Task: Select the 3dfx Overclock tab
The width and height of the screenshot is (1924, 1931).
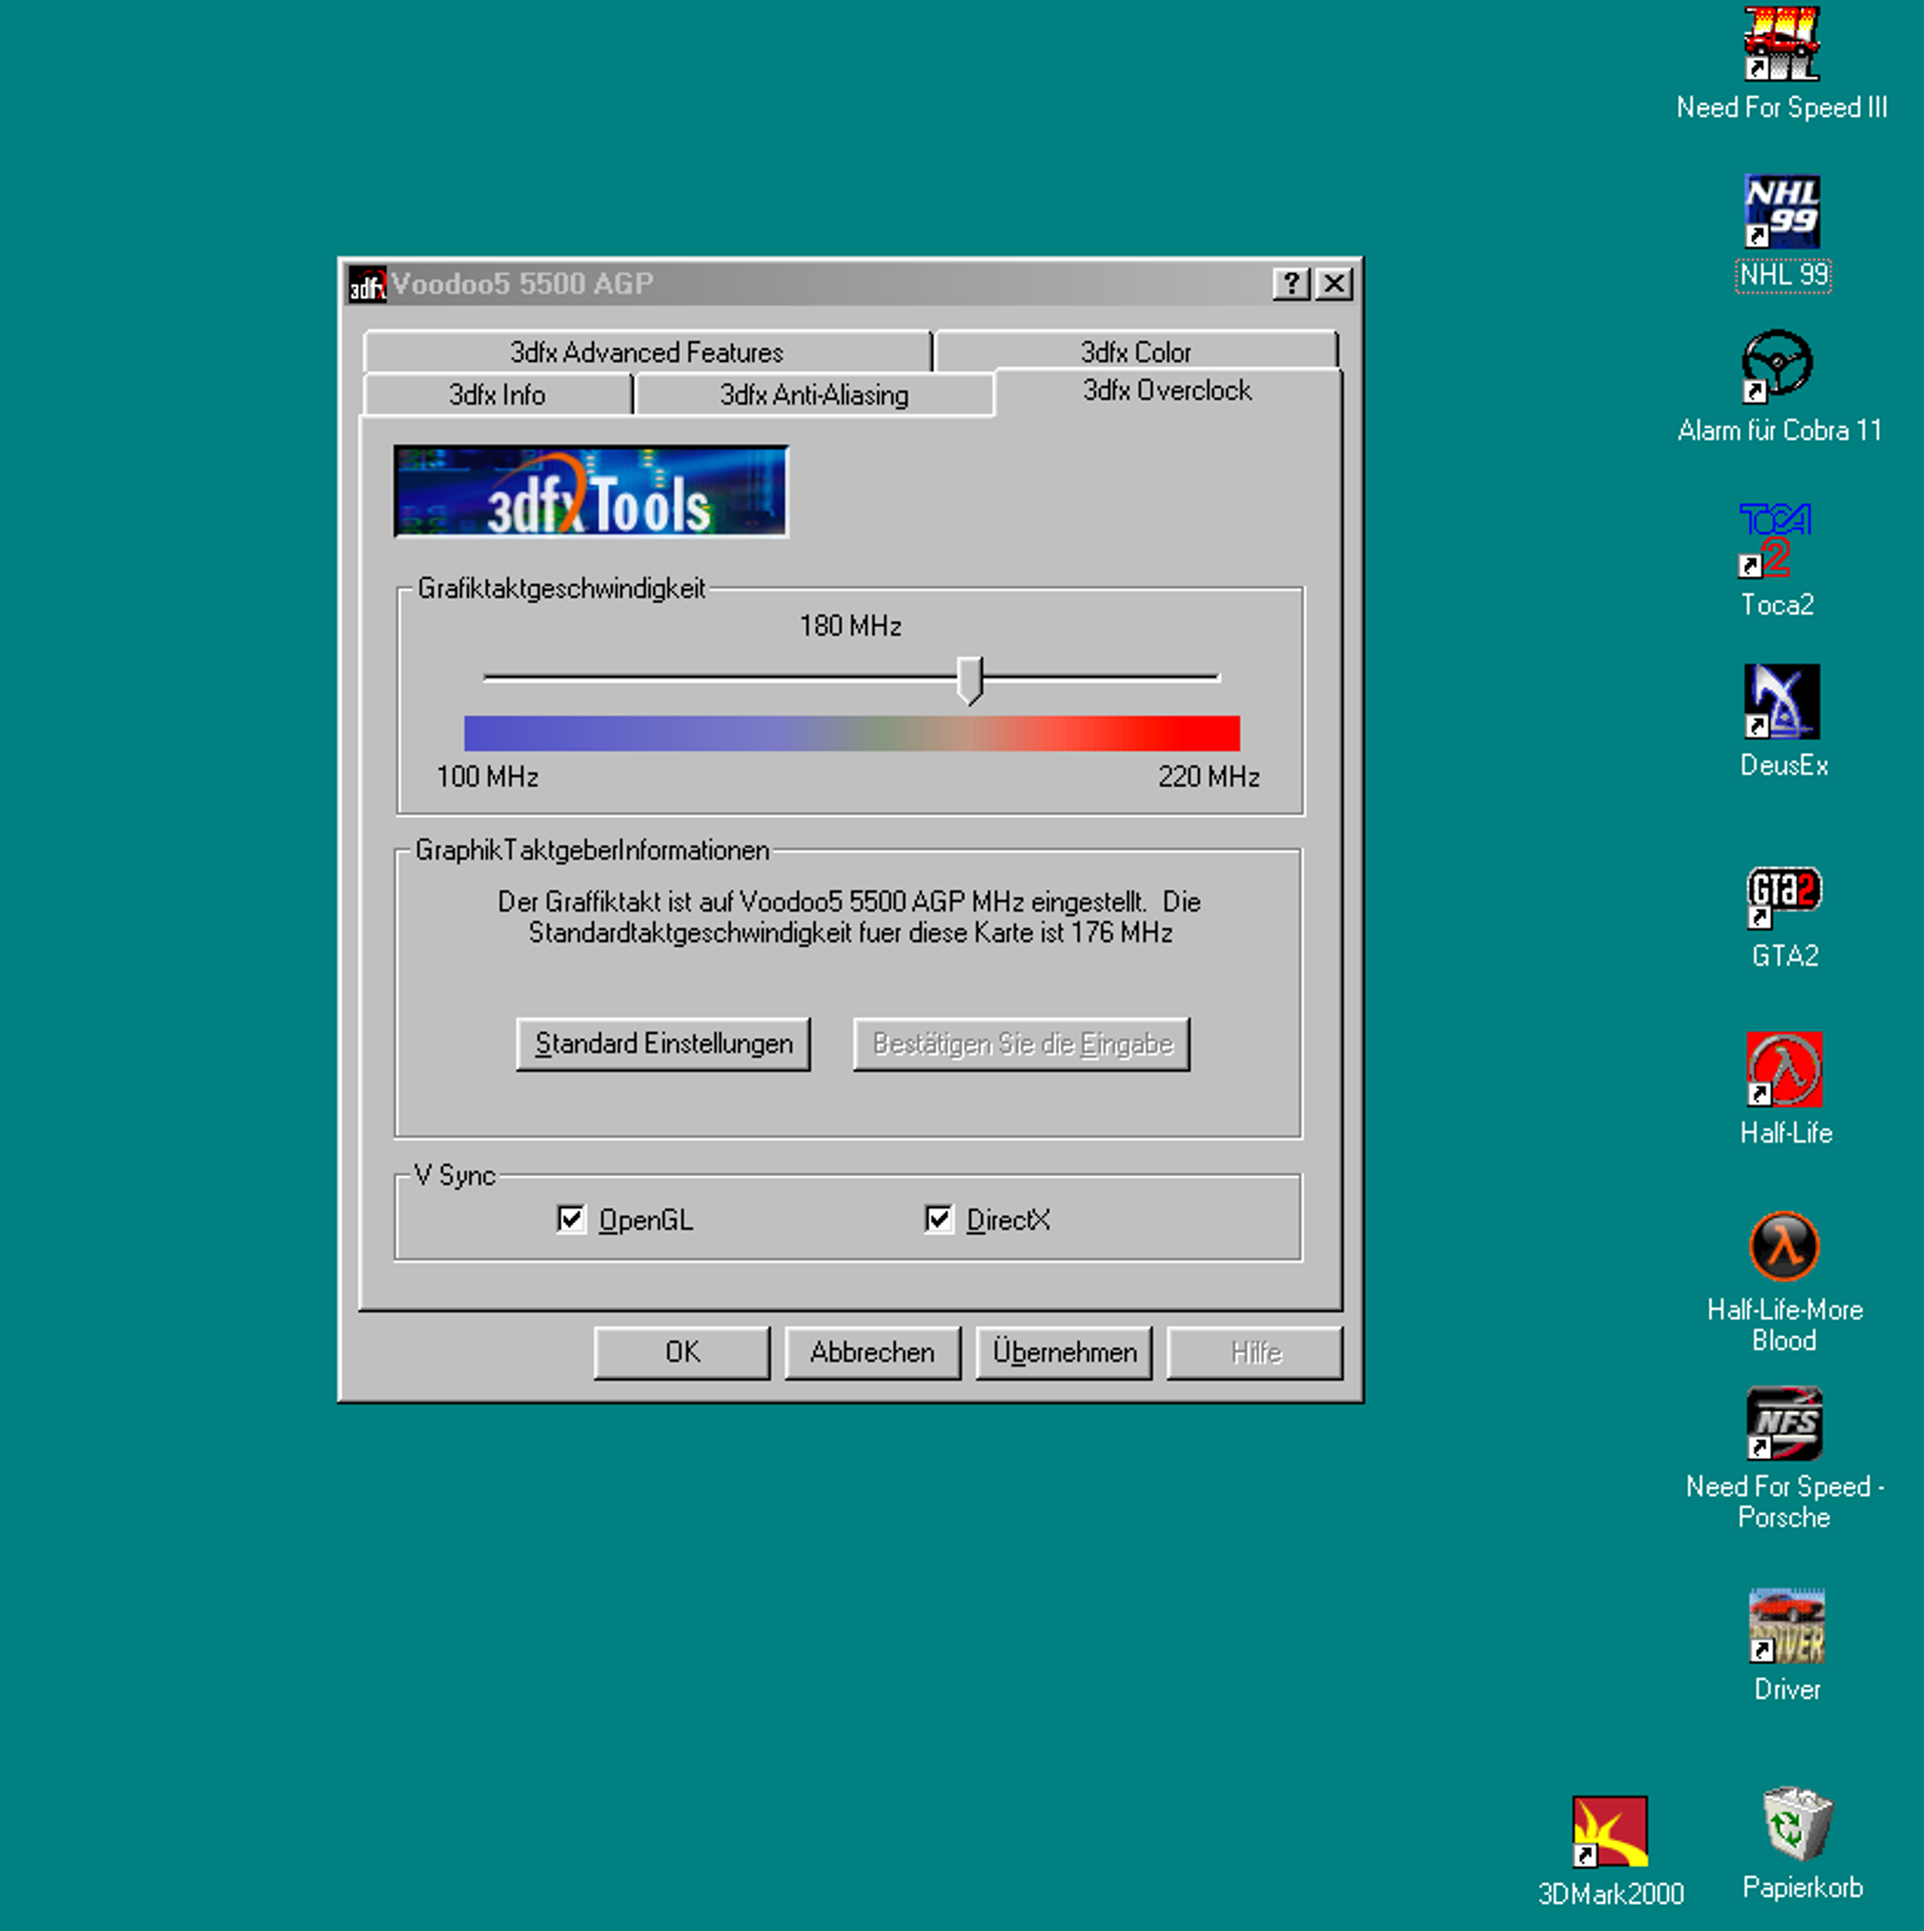Action: coord(1167,391)
